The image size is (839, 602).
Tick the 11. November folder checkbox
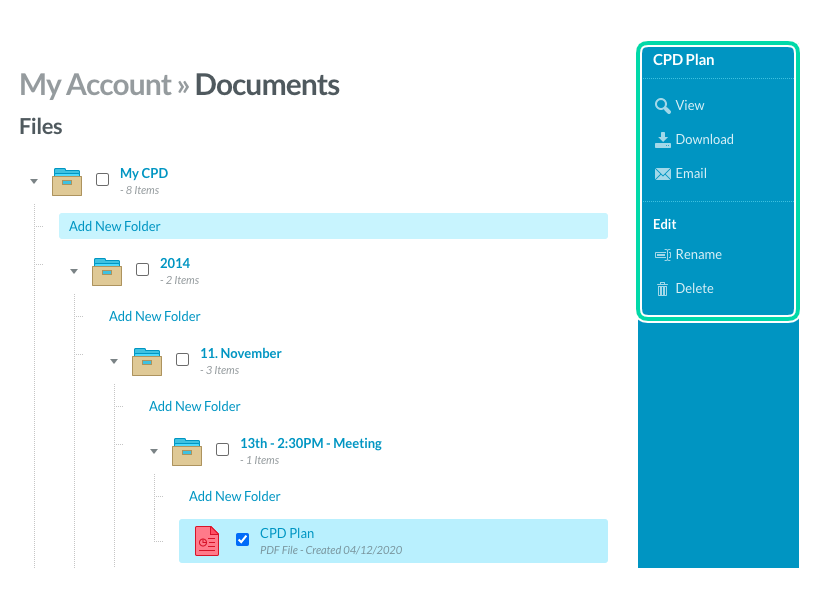(182, 359)
